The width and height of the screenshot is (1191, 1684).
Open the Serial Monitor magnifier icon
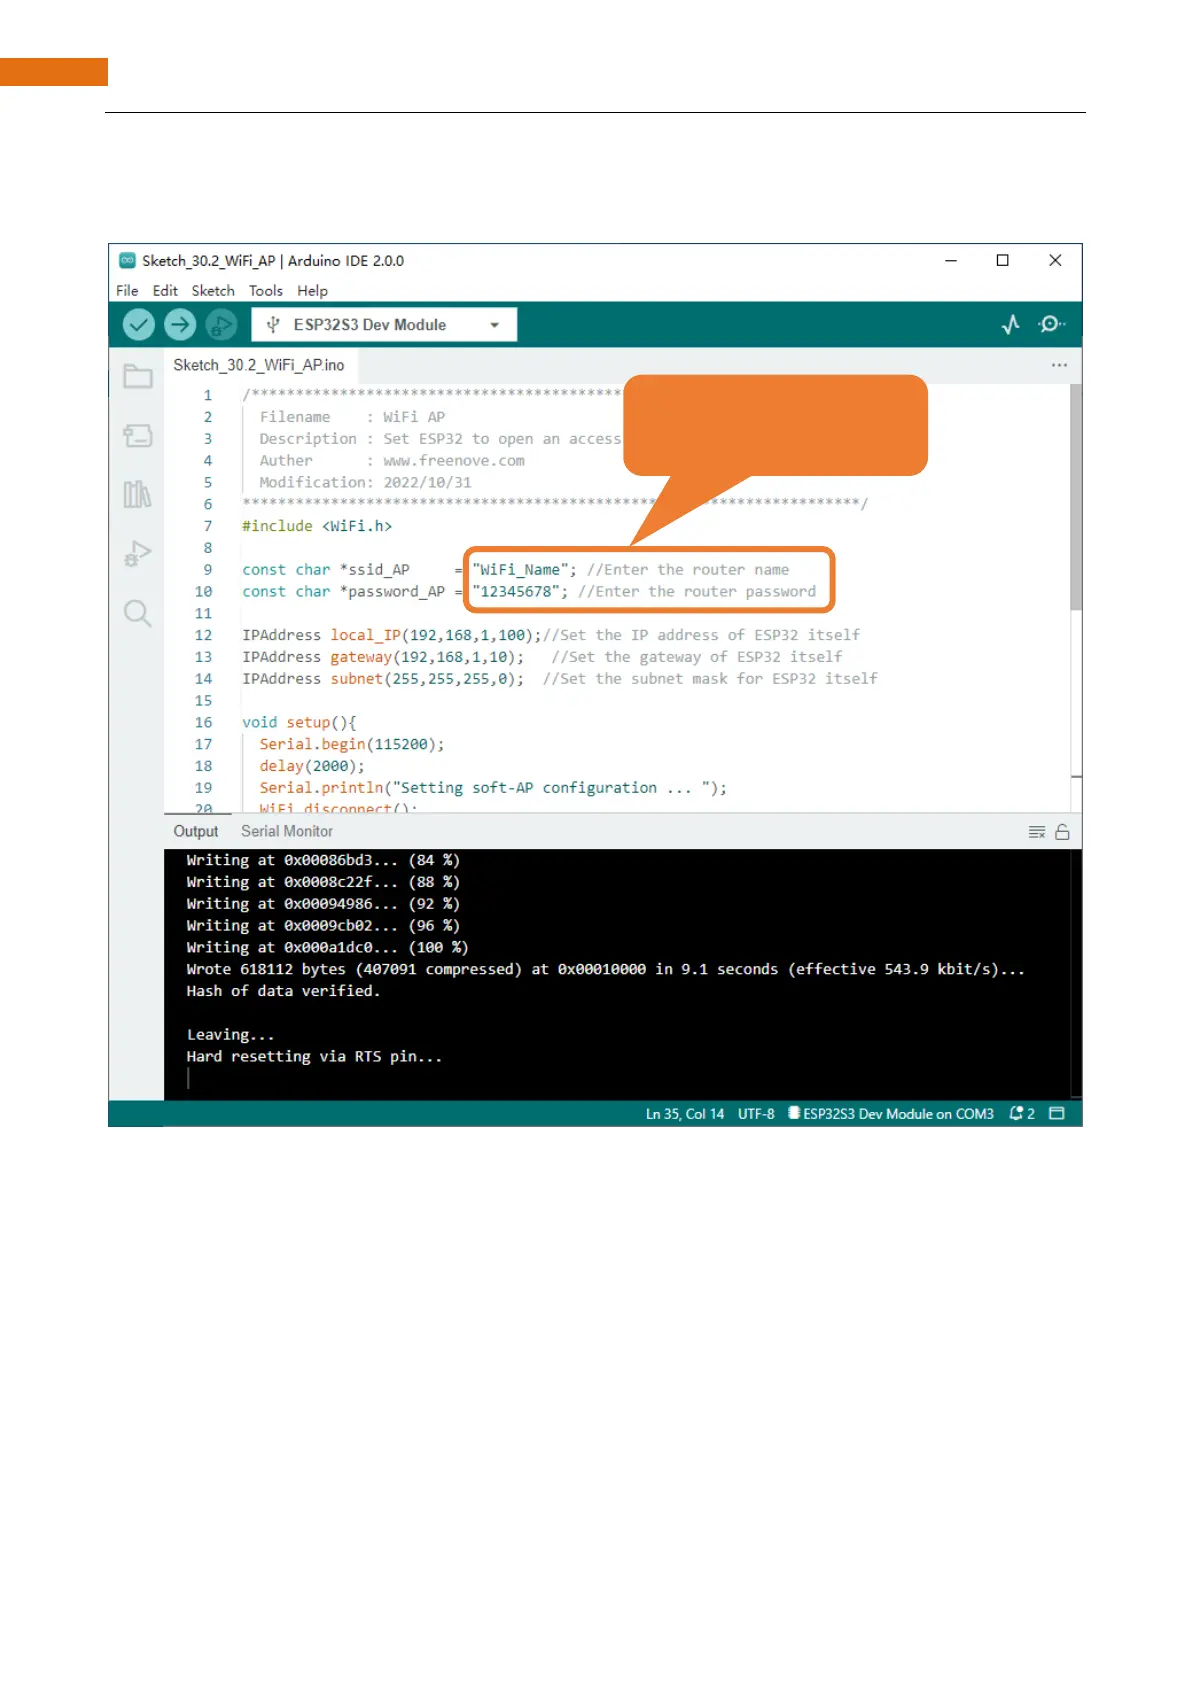pos(1051,324)
